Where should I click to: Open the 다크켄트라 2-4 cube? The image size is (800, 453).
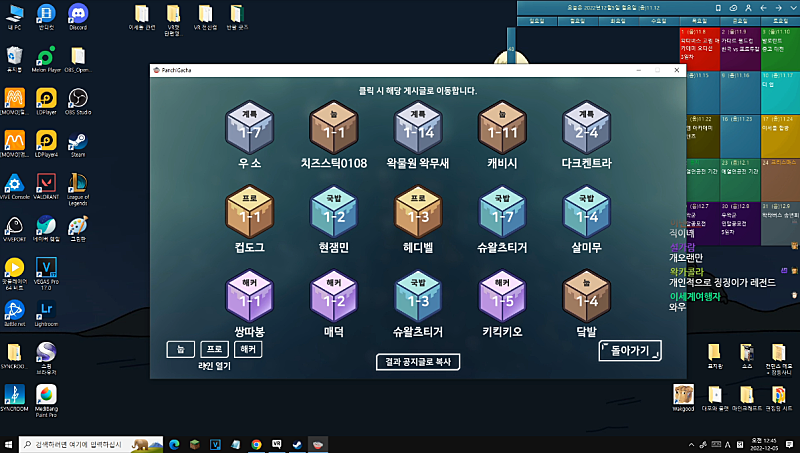point(586,128)
